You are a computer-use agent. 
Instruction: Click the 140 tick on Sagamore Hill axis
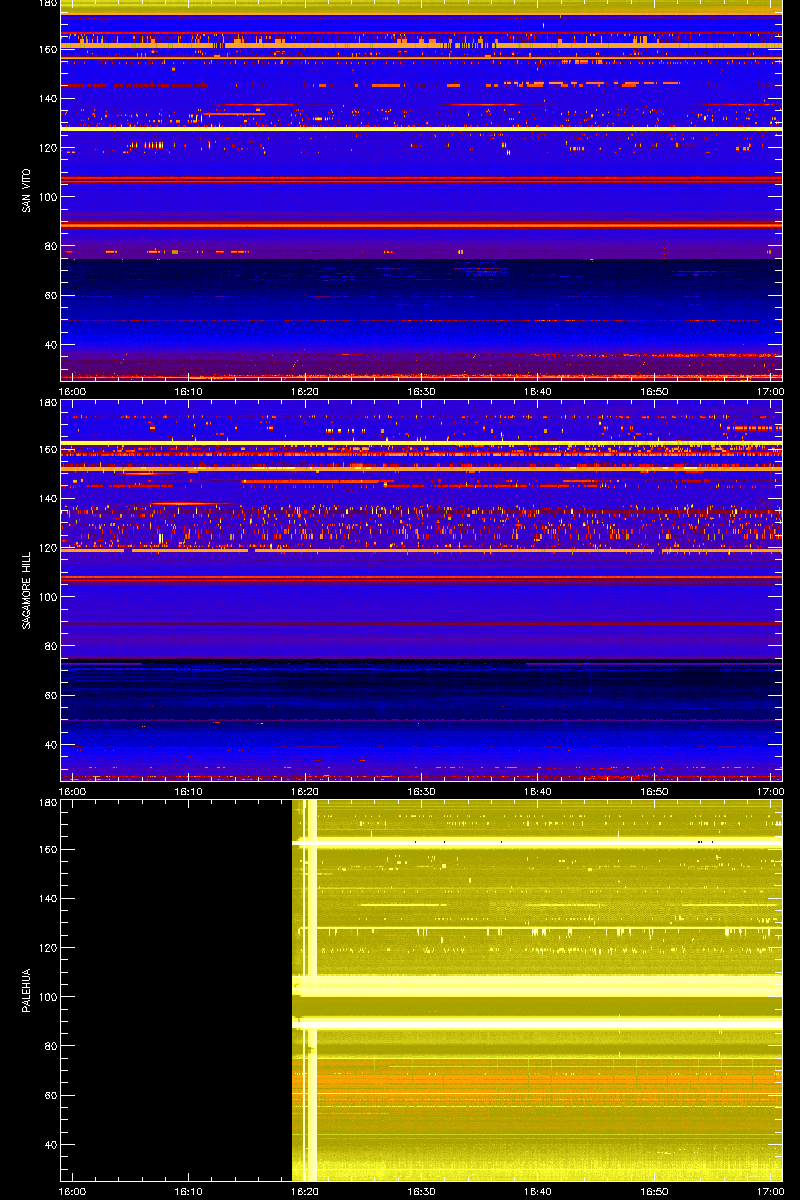pos(47,499)
